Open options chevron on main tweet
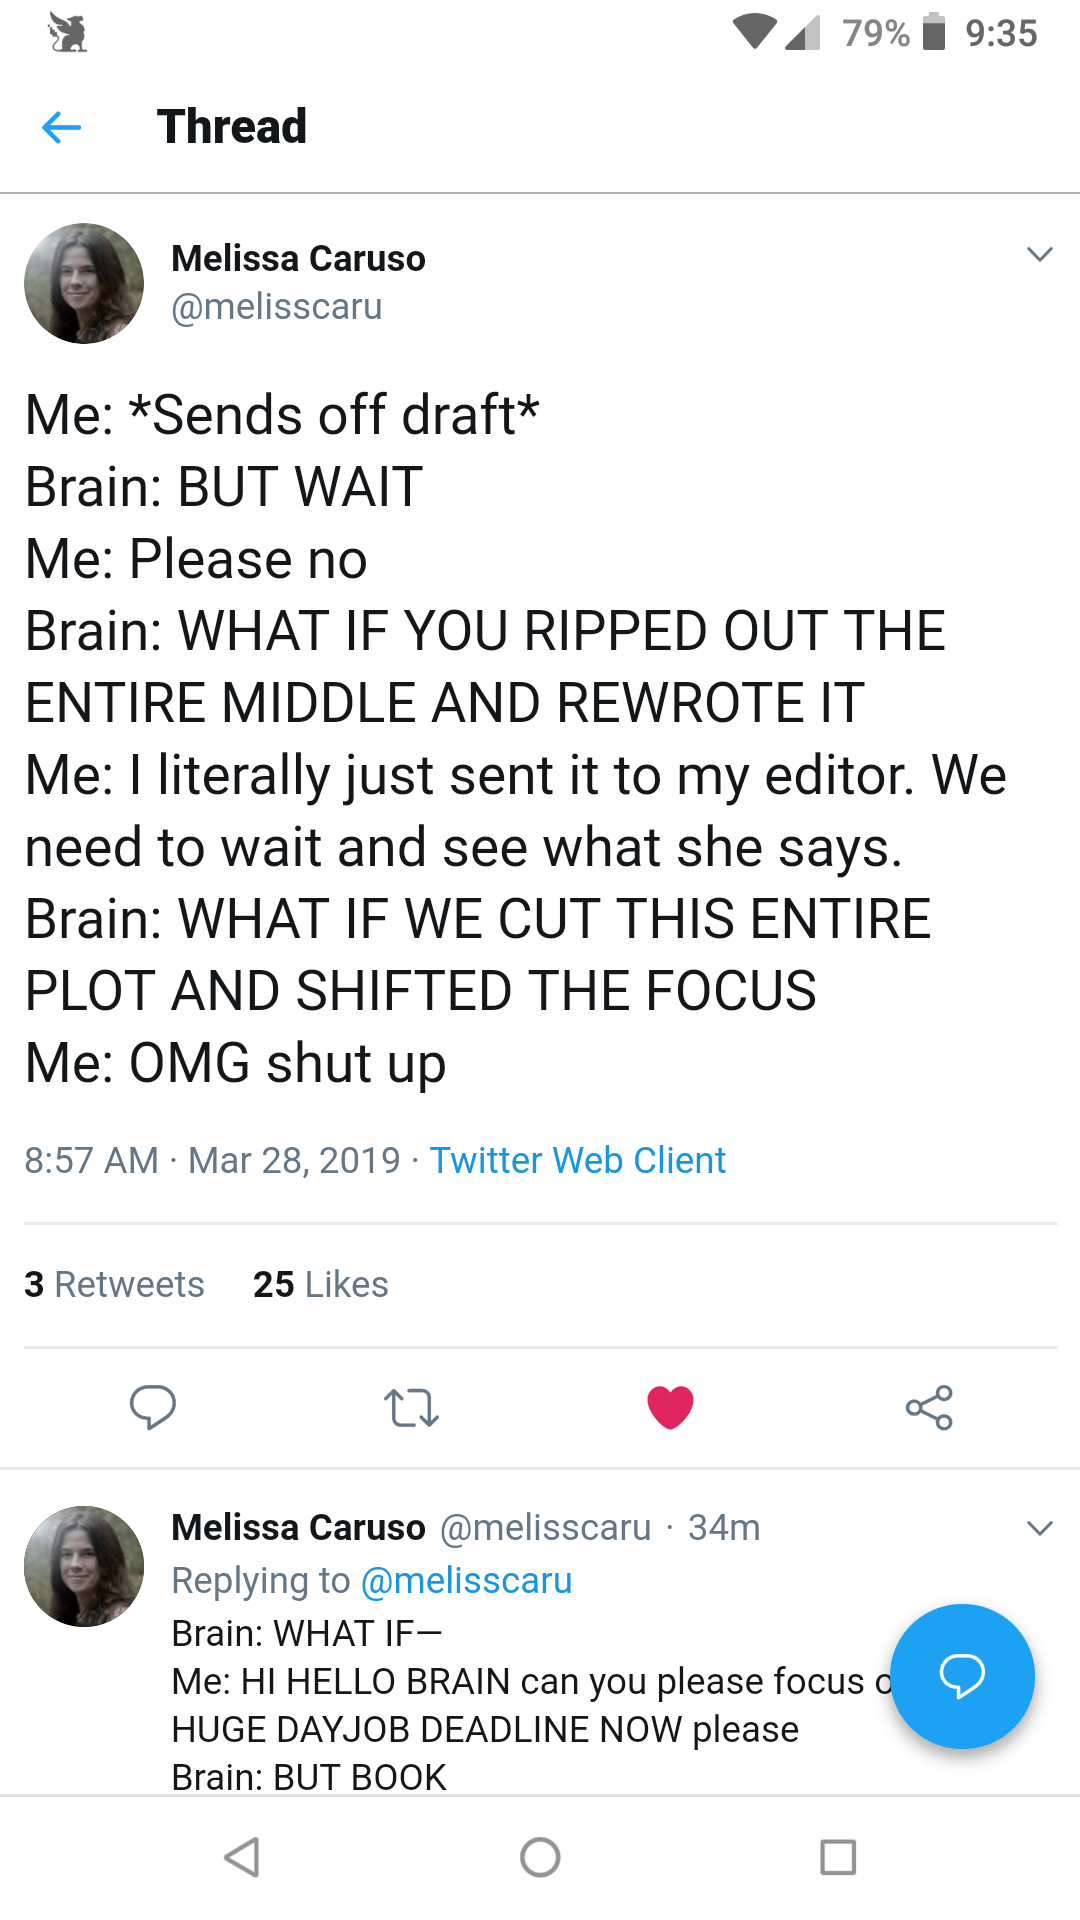The image size is (1080, 1920). pos(1040,254)
